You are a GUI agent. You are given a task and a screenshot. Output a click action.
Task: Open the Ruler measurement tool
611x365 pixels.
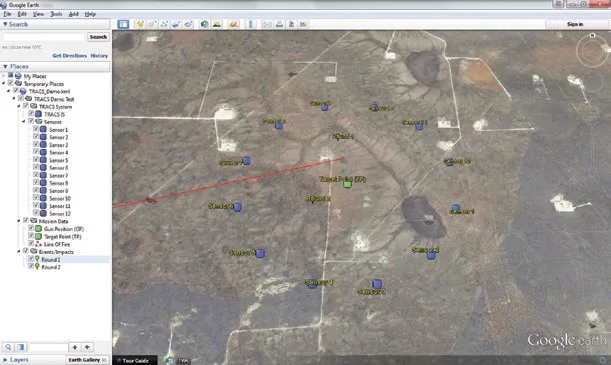251,24
